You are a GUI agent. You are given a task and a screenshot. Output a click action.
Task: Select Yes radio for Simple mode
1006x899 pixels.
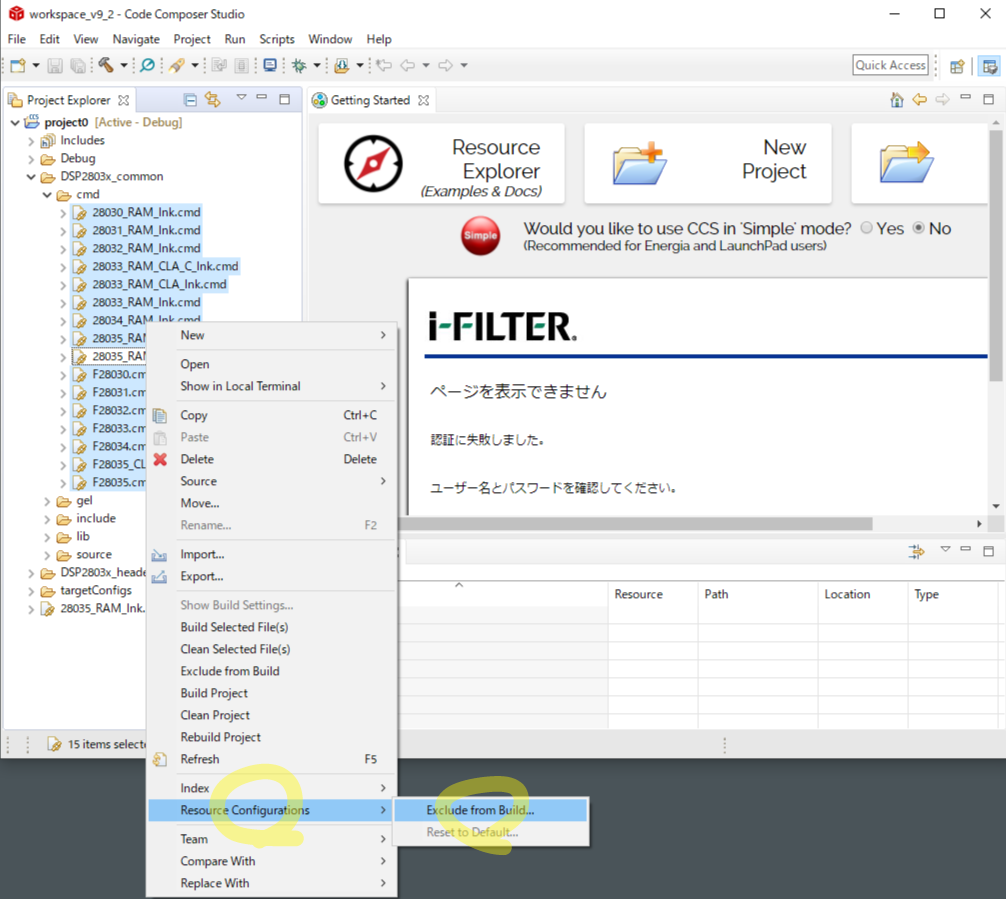pyautogui.click(x=866, y=229)
